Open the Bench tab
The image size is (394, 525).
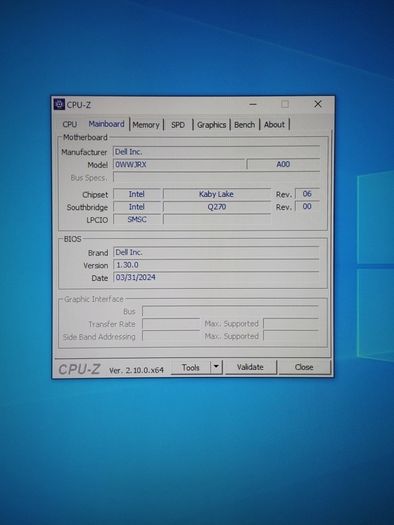(x=244, y=125)
